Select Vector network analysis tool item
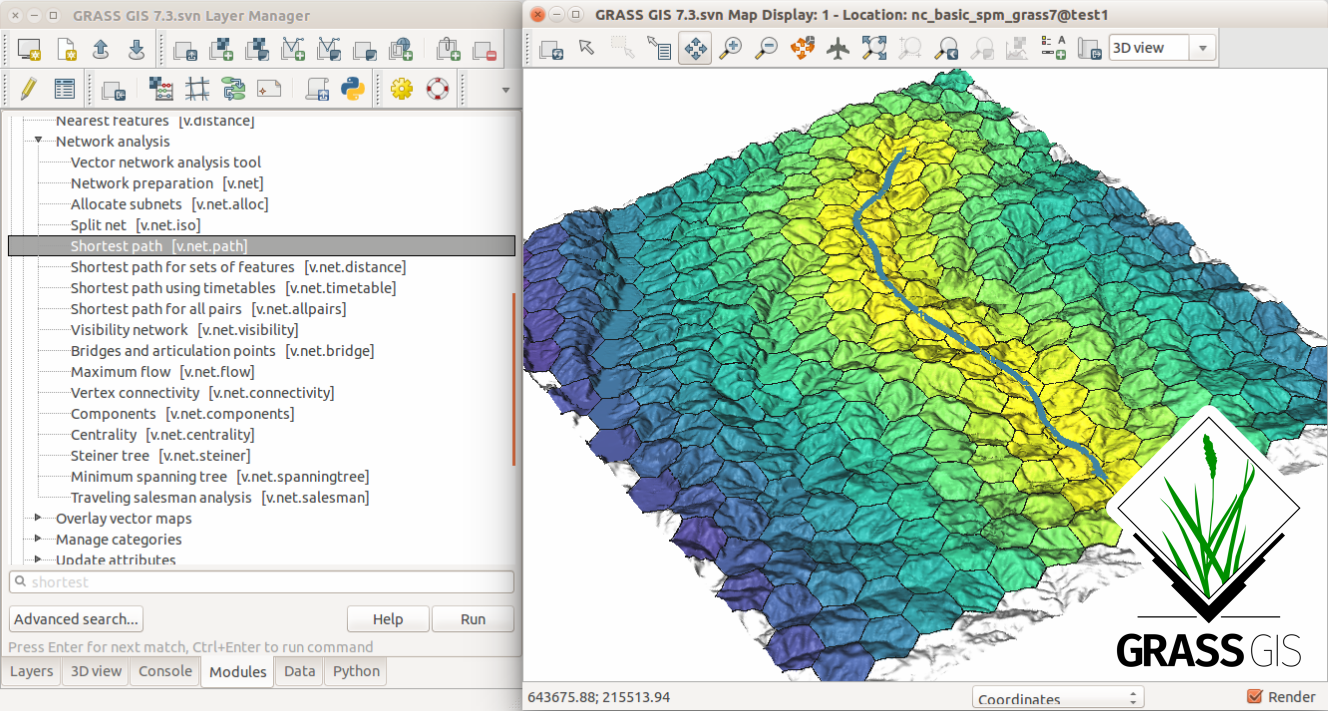The image size is (1328, 711). [166, 162]
